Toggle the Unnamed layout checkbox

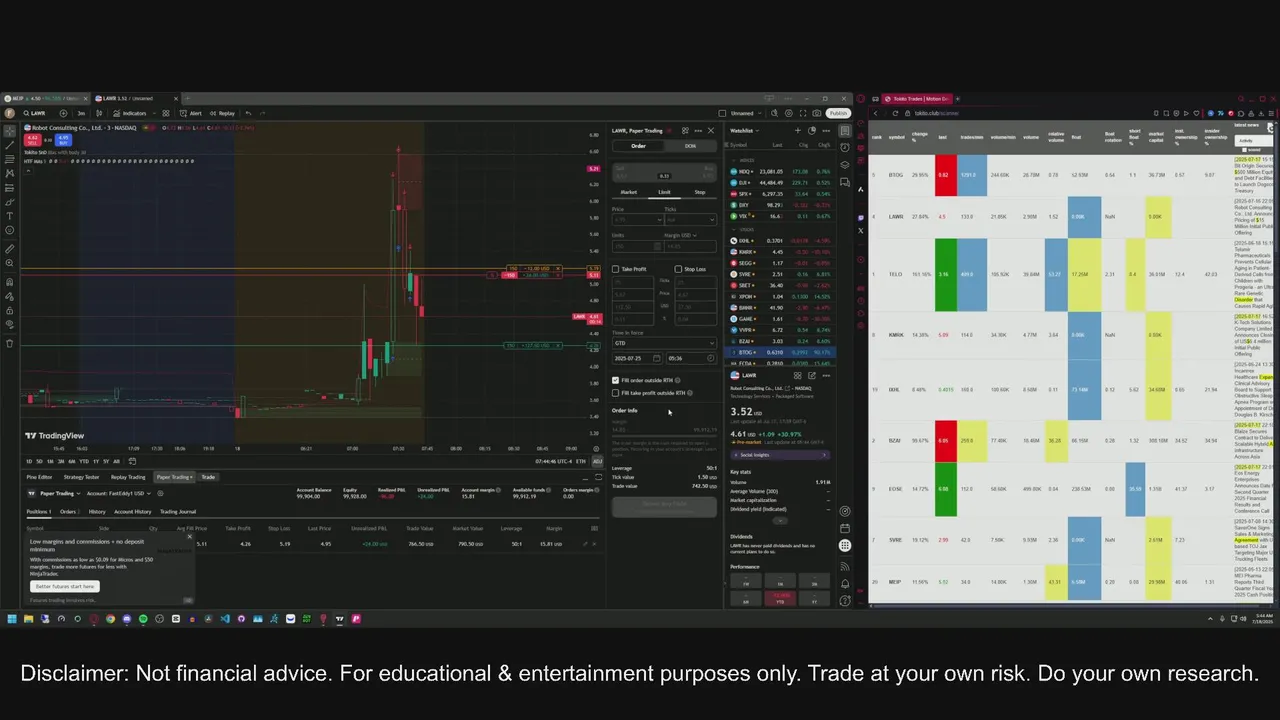(x=723, y=113)
